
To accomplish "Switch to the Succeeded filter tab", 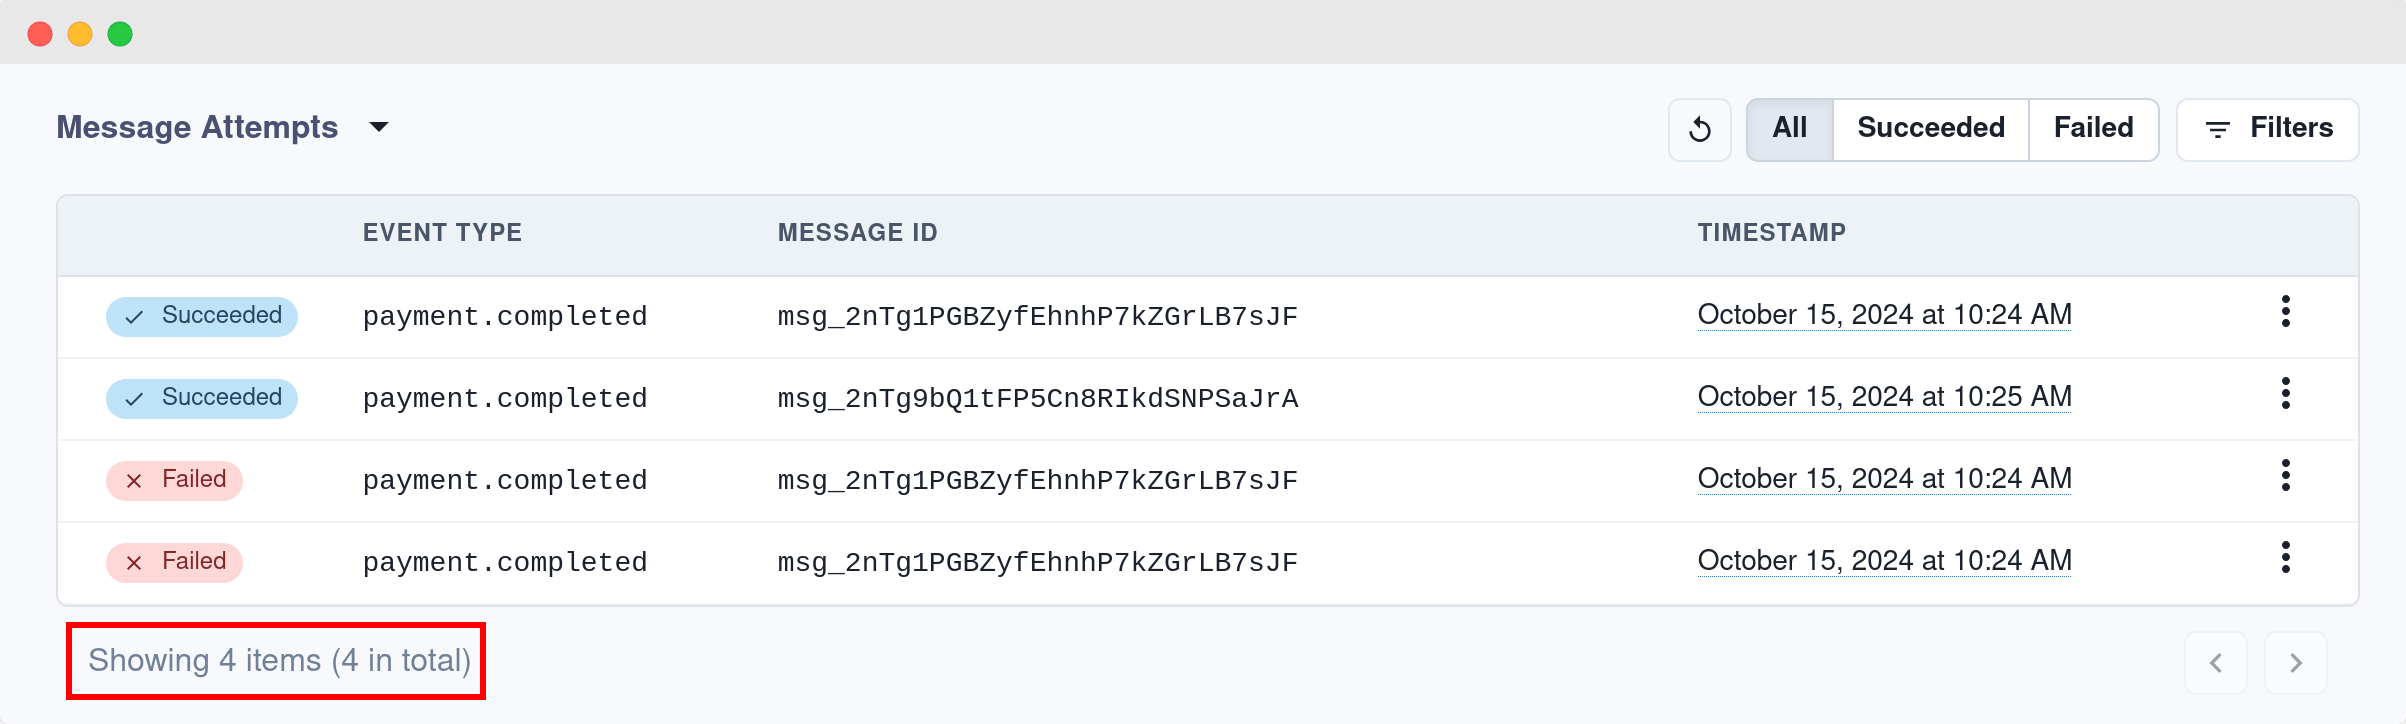I will [1930, 127].
